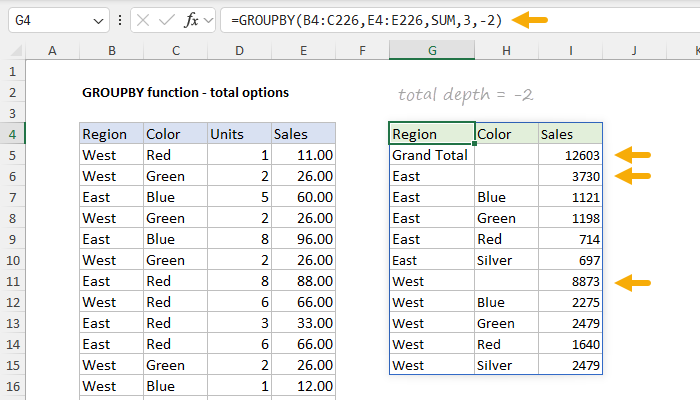Select the Grand Total cell
Image resolution: width=700 pixels, height=400 pixels.
[431, 155]
